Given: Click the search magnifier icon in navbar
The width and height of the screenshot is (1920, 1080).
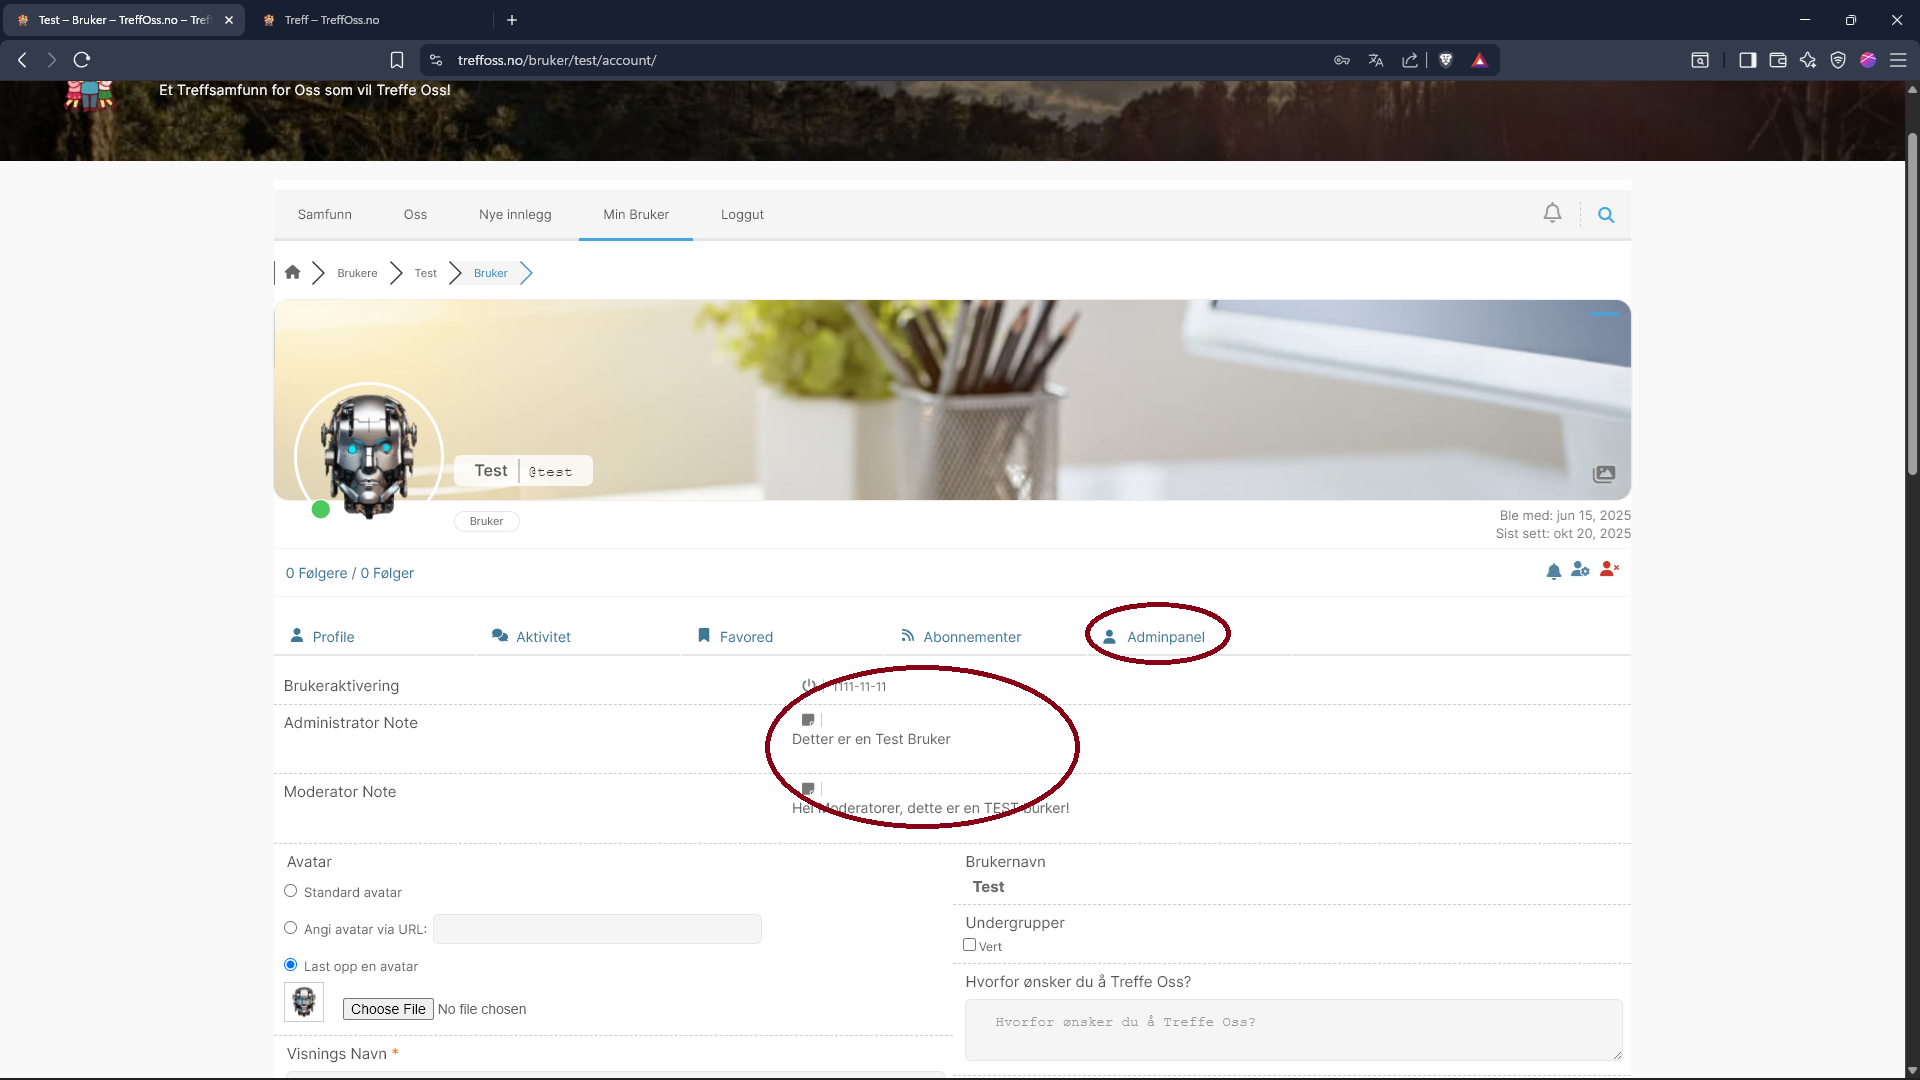Looking at the screenshot, I should pos(1606,214).
